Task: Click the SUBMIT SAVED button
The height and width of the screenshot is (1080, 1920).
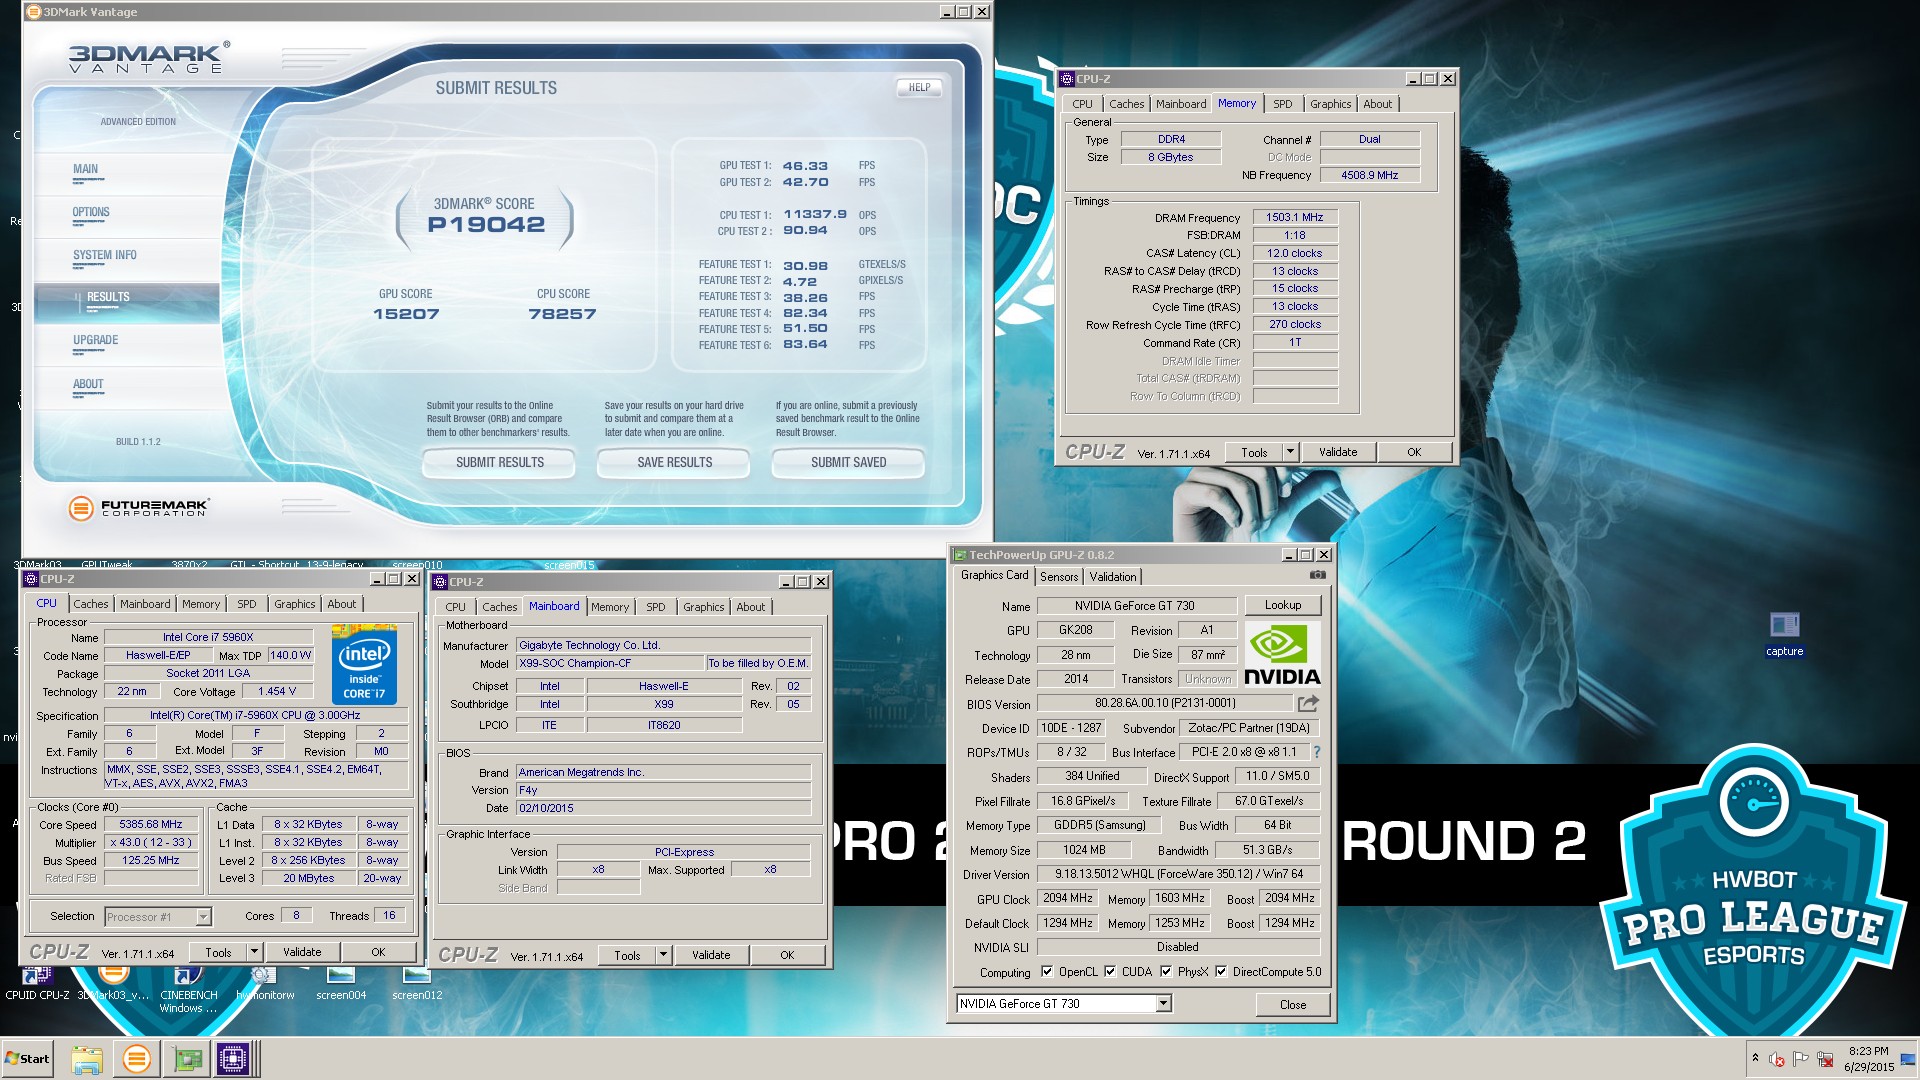Action: (x=848, y=462)
